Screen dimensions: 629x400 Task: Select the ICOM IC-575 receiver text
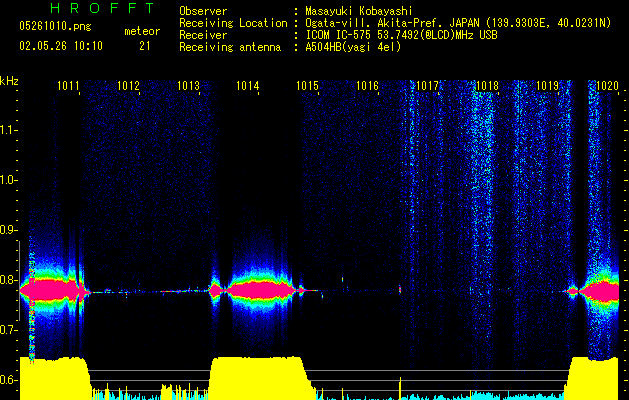[x=401, y=35]
